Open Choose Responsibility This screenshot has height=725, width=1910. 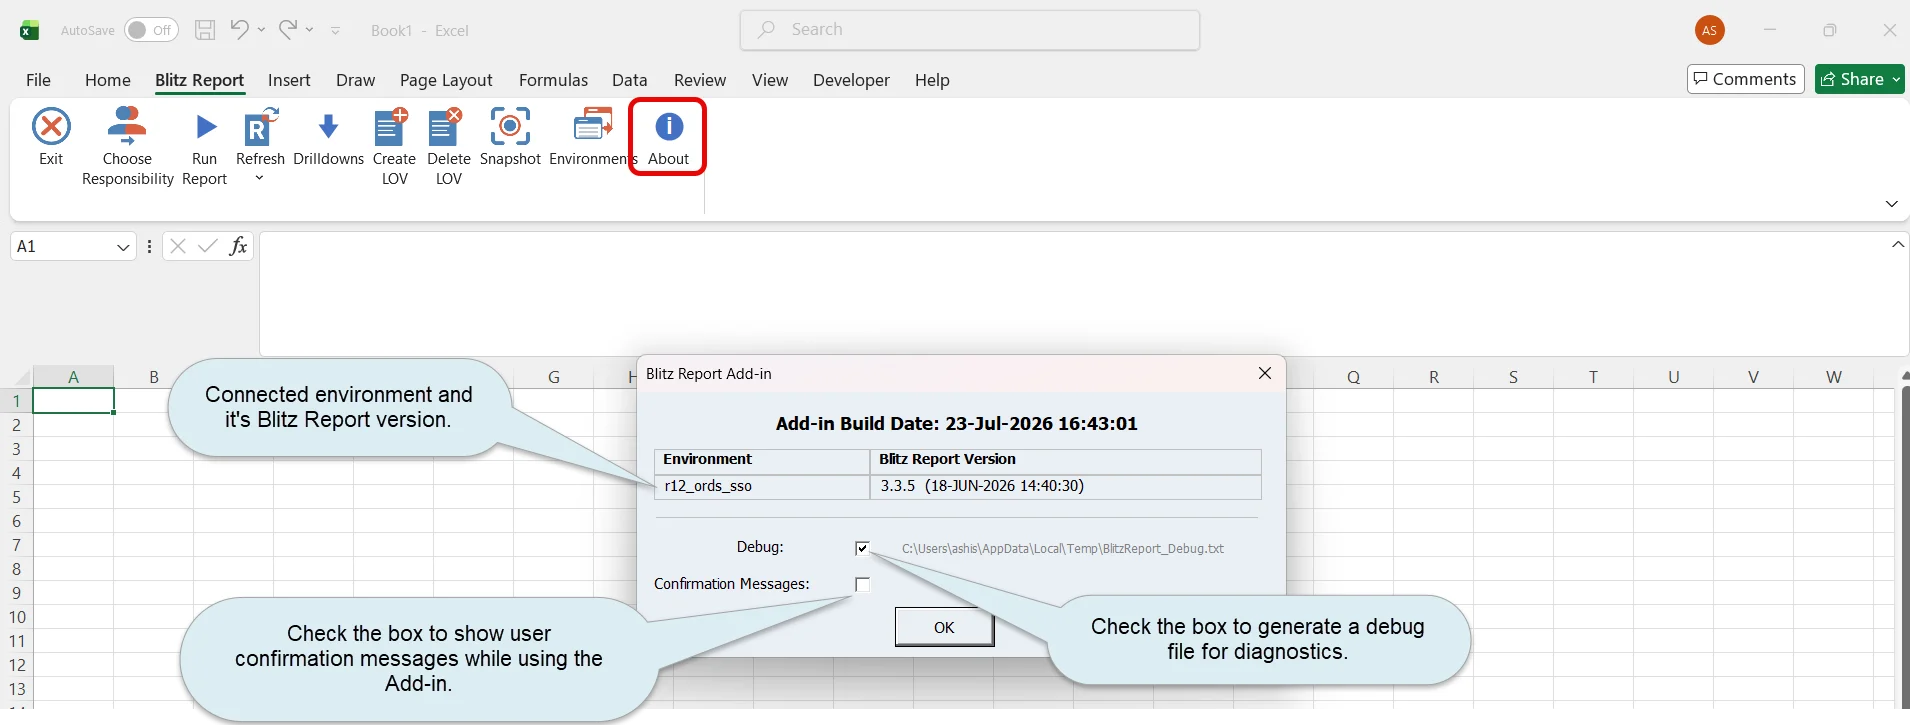pyautogui.click(x=127, y=147)
